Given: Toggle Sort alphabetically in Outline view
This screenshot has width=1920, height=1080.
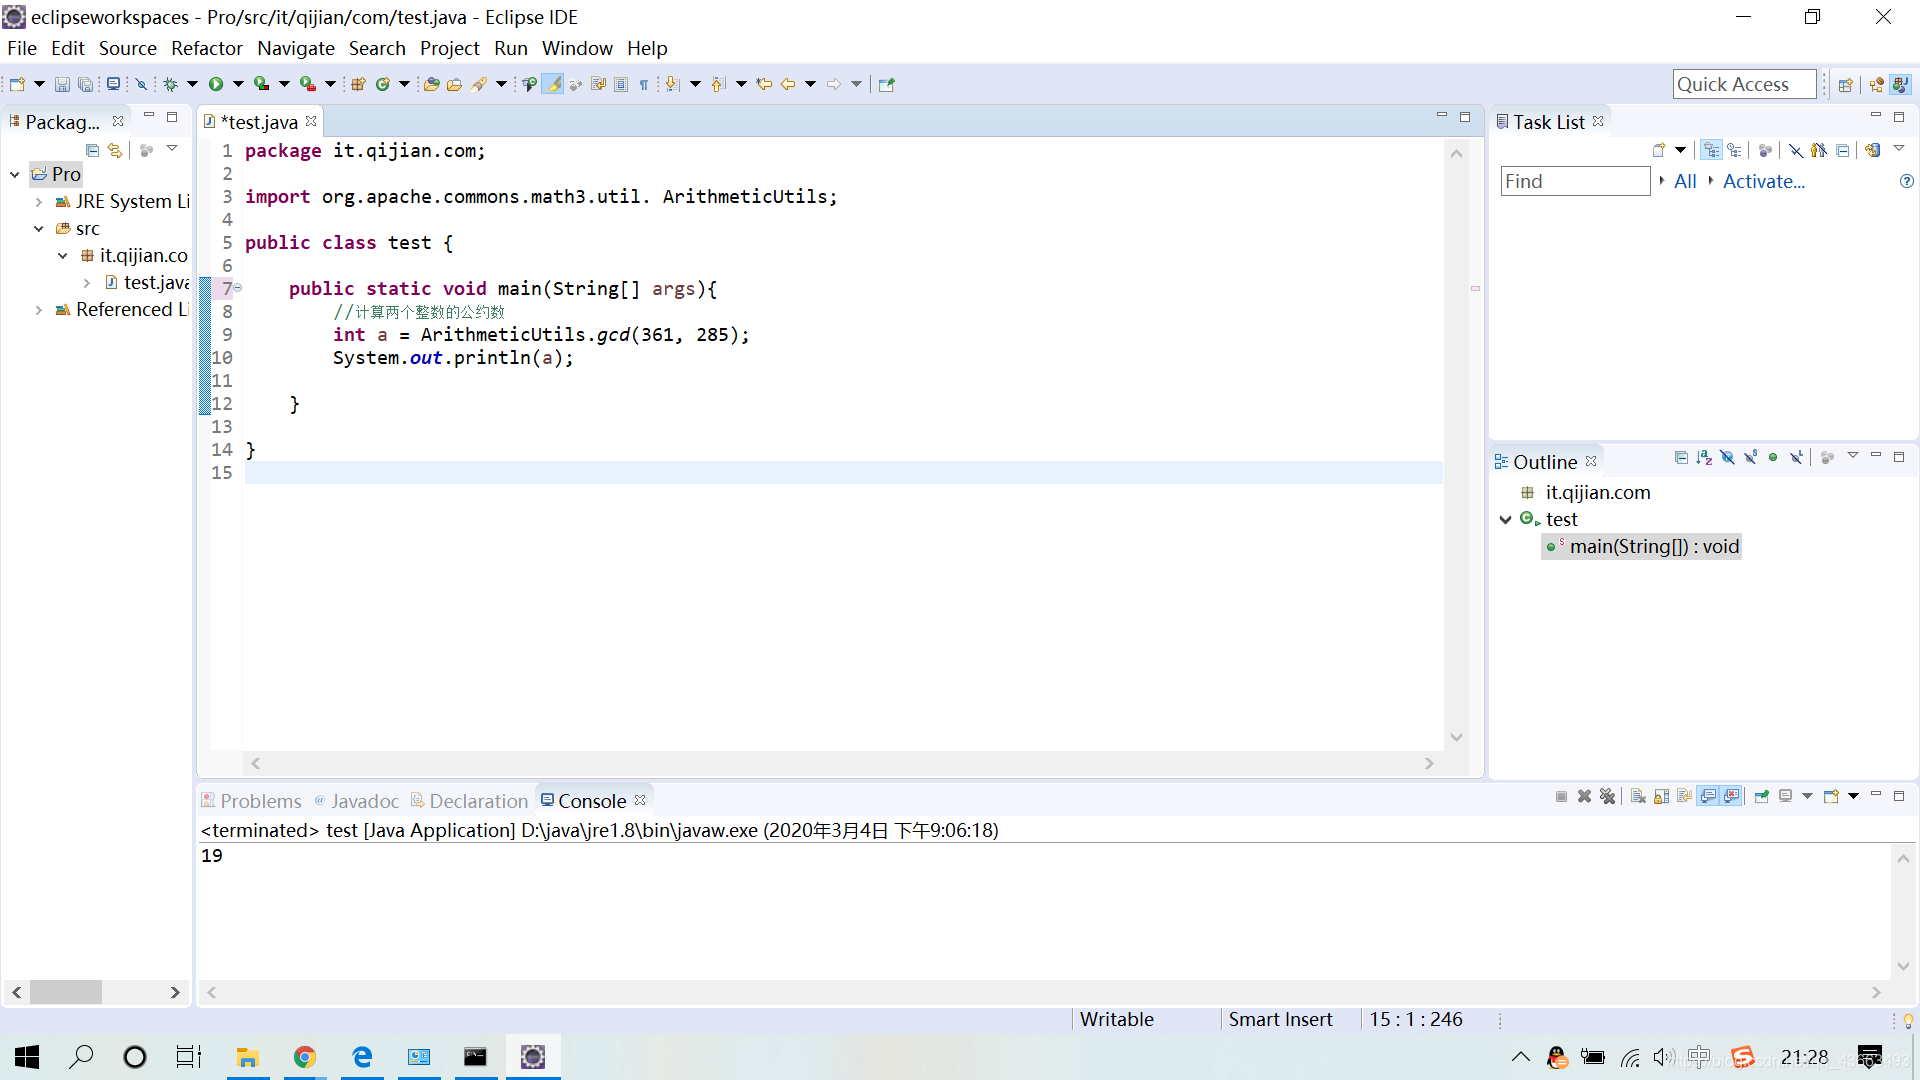Looking at the screenshot, I should point(1704,457).
